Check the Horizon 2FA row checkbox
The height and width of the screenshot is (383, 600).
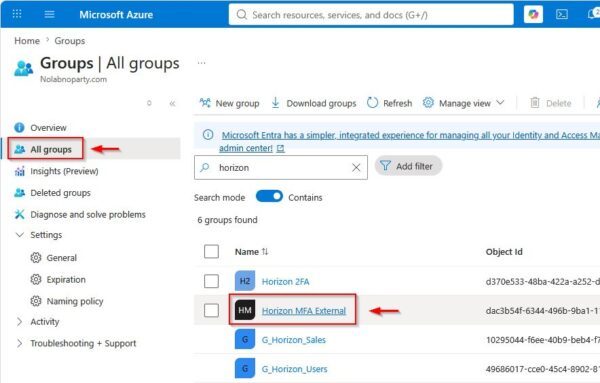pyautogui.click(x=211, y=281)
